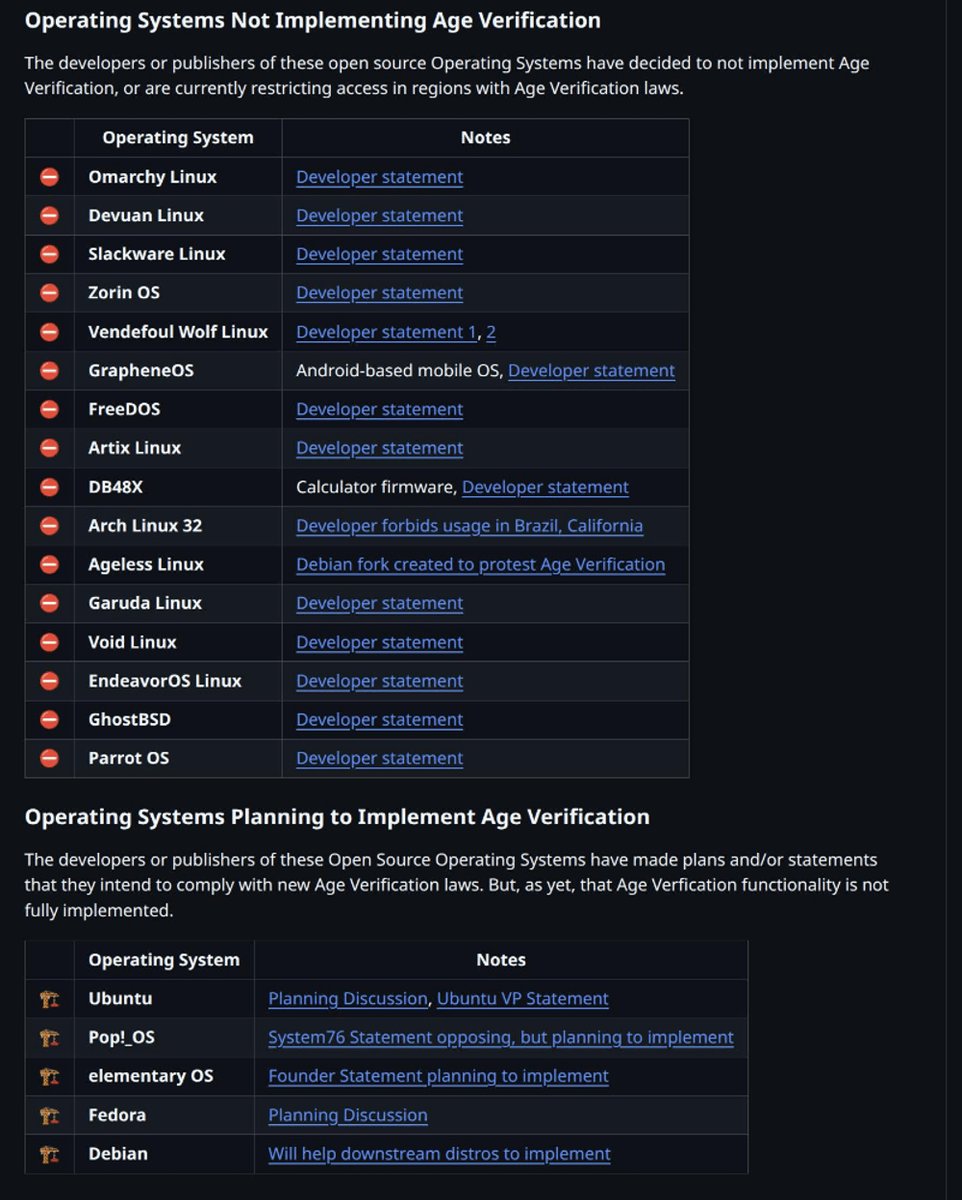962x1200 pixels.
Task: Select the 'GrapheneOS' name cell
Action: [x=178, y=371]
